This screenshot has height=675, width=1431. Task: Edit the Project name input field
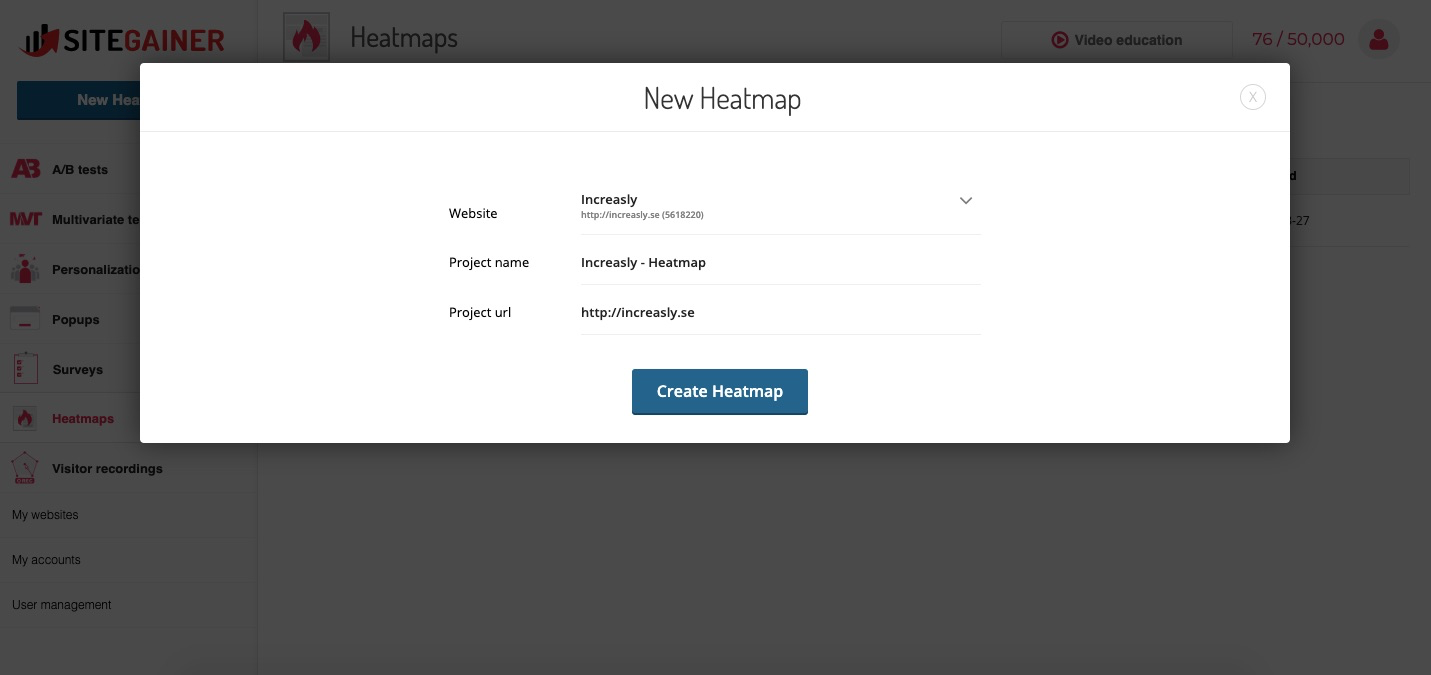coord(781,262)
